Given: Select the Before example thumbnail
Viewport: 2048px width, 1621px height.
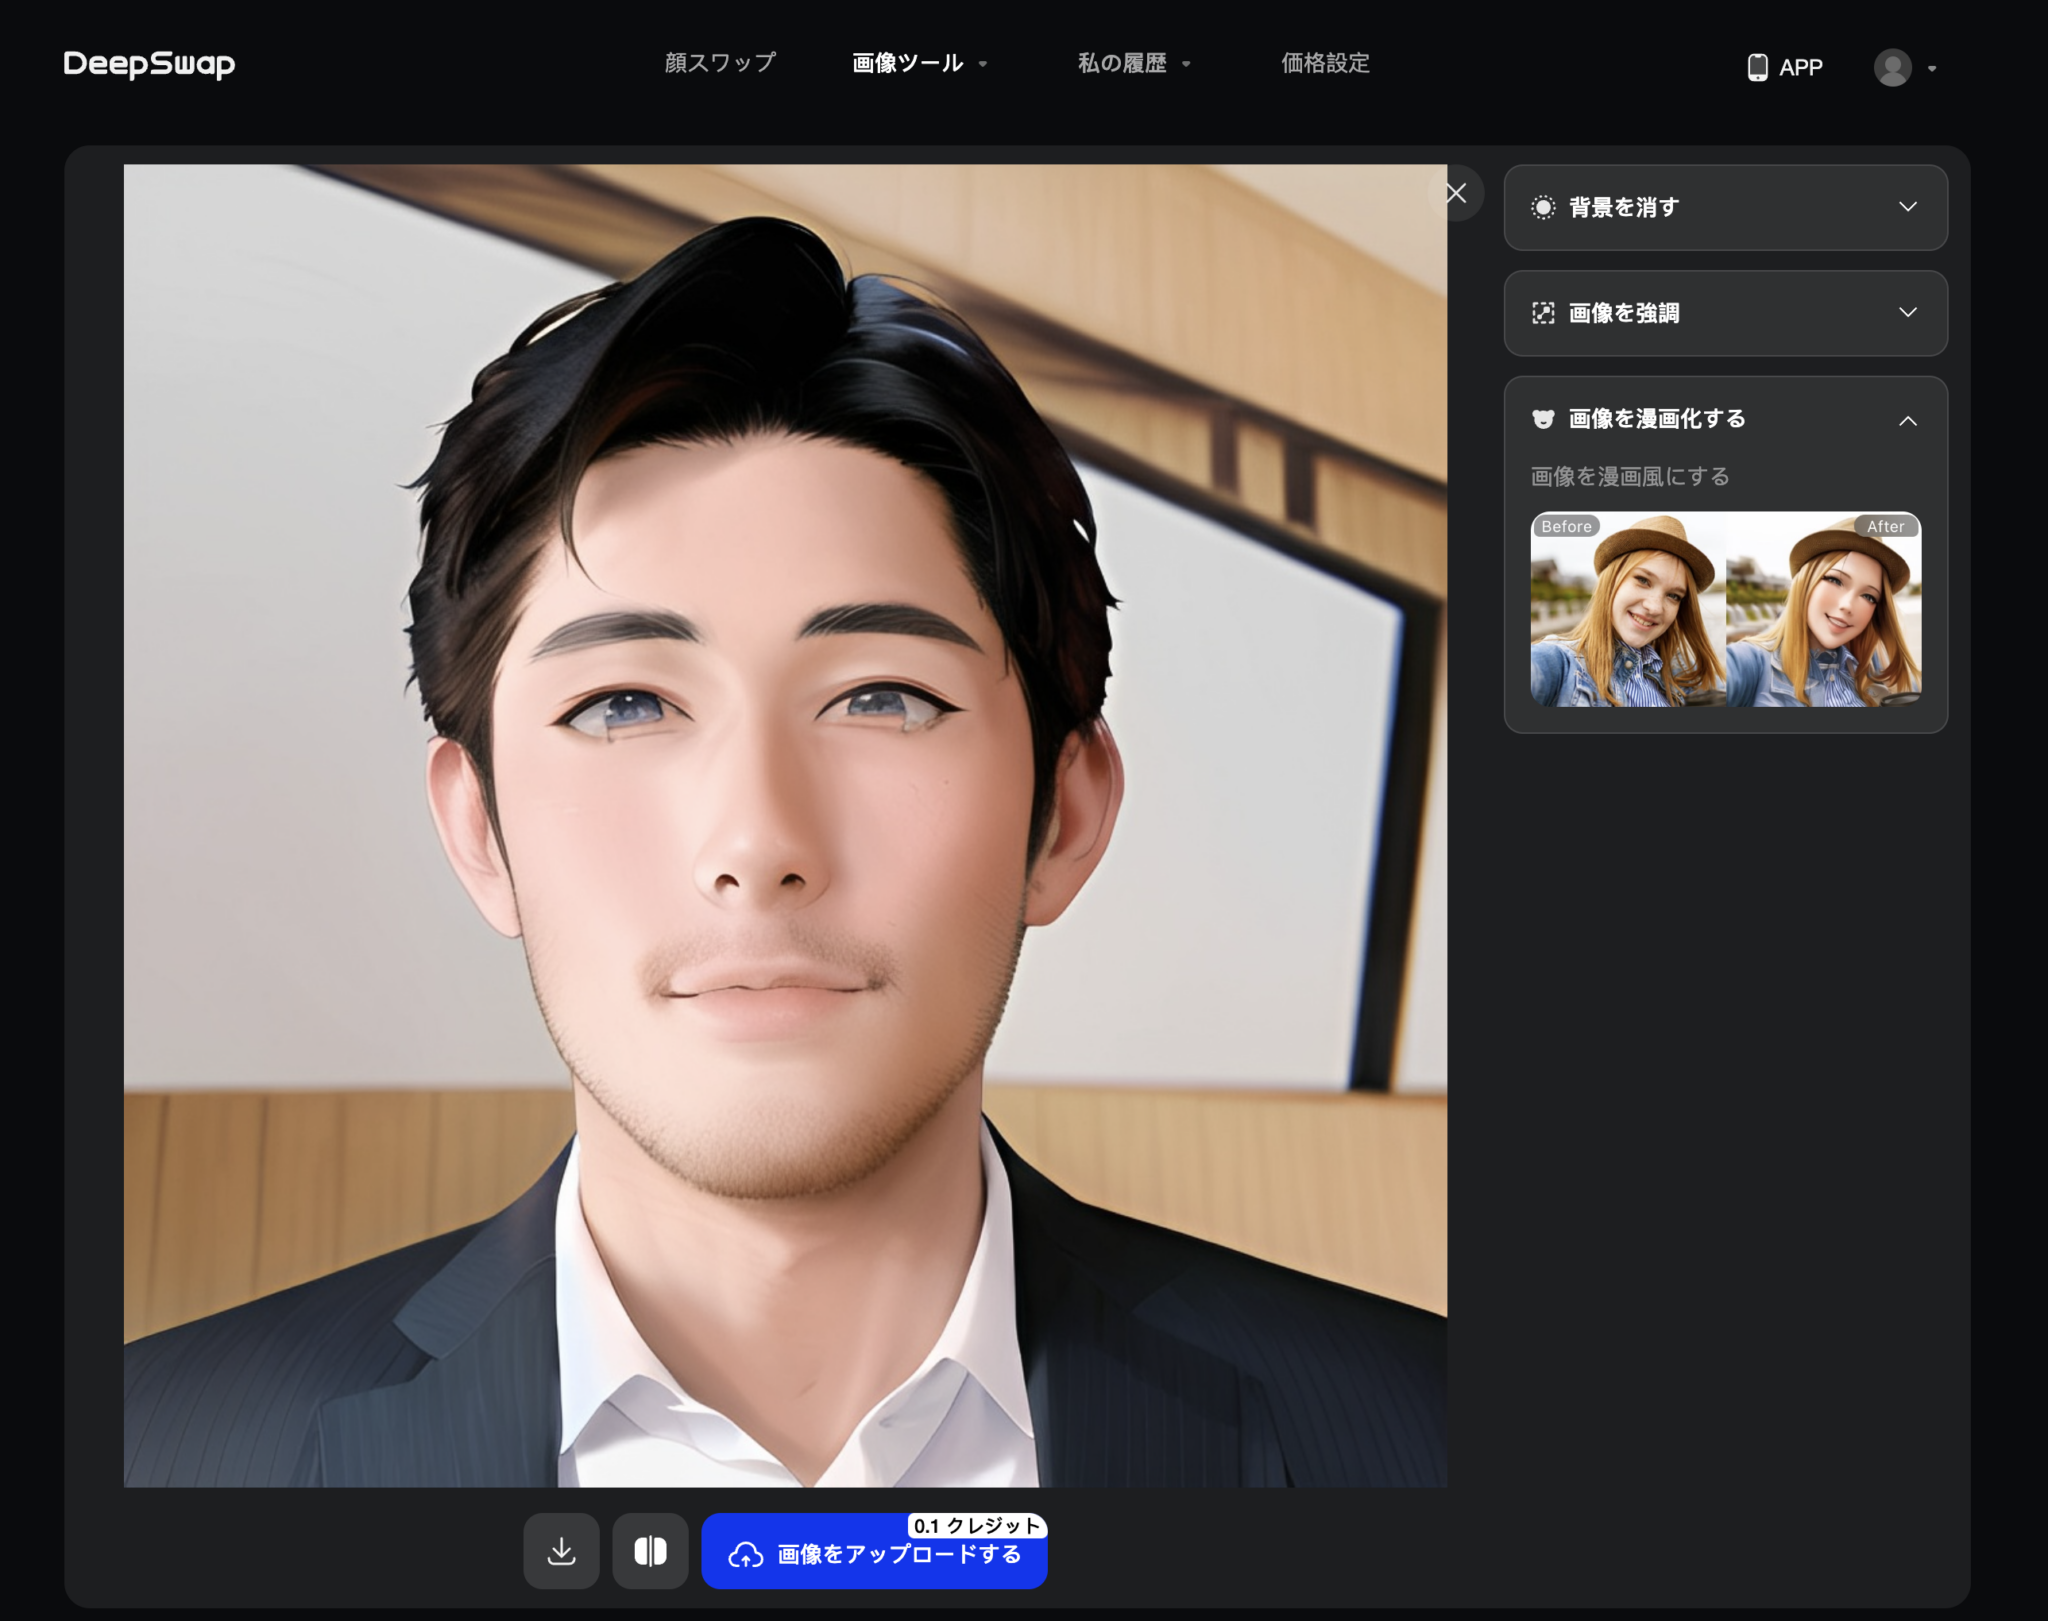Looking at the screenshot, I should pos(1625,610).
